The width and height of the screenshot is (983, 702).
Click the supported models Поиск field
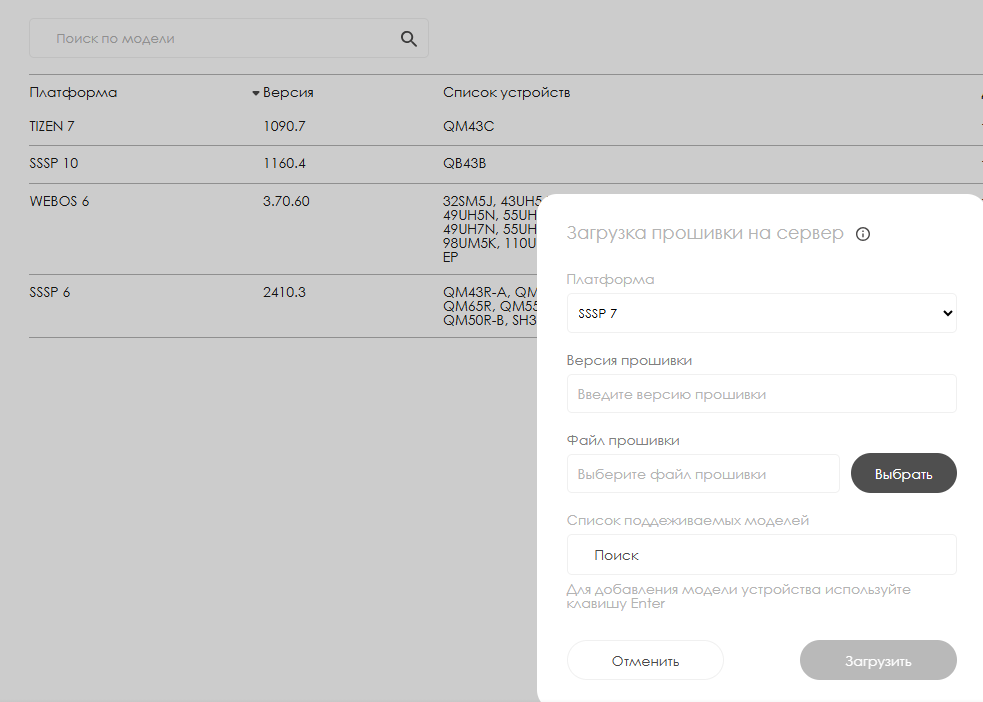click(761, 555)
